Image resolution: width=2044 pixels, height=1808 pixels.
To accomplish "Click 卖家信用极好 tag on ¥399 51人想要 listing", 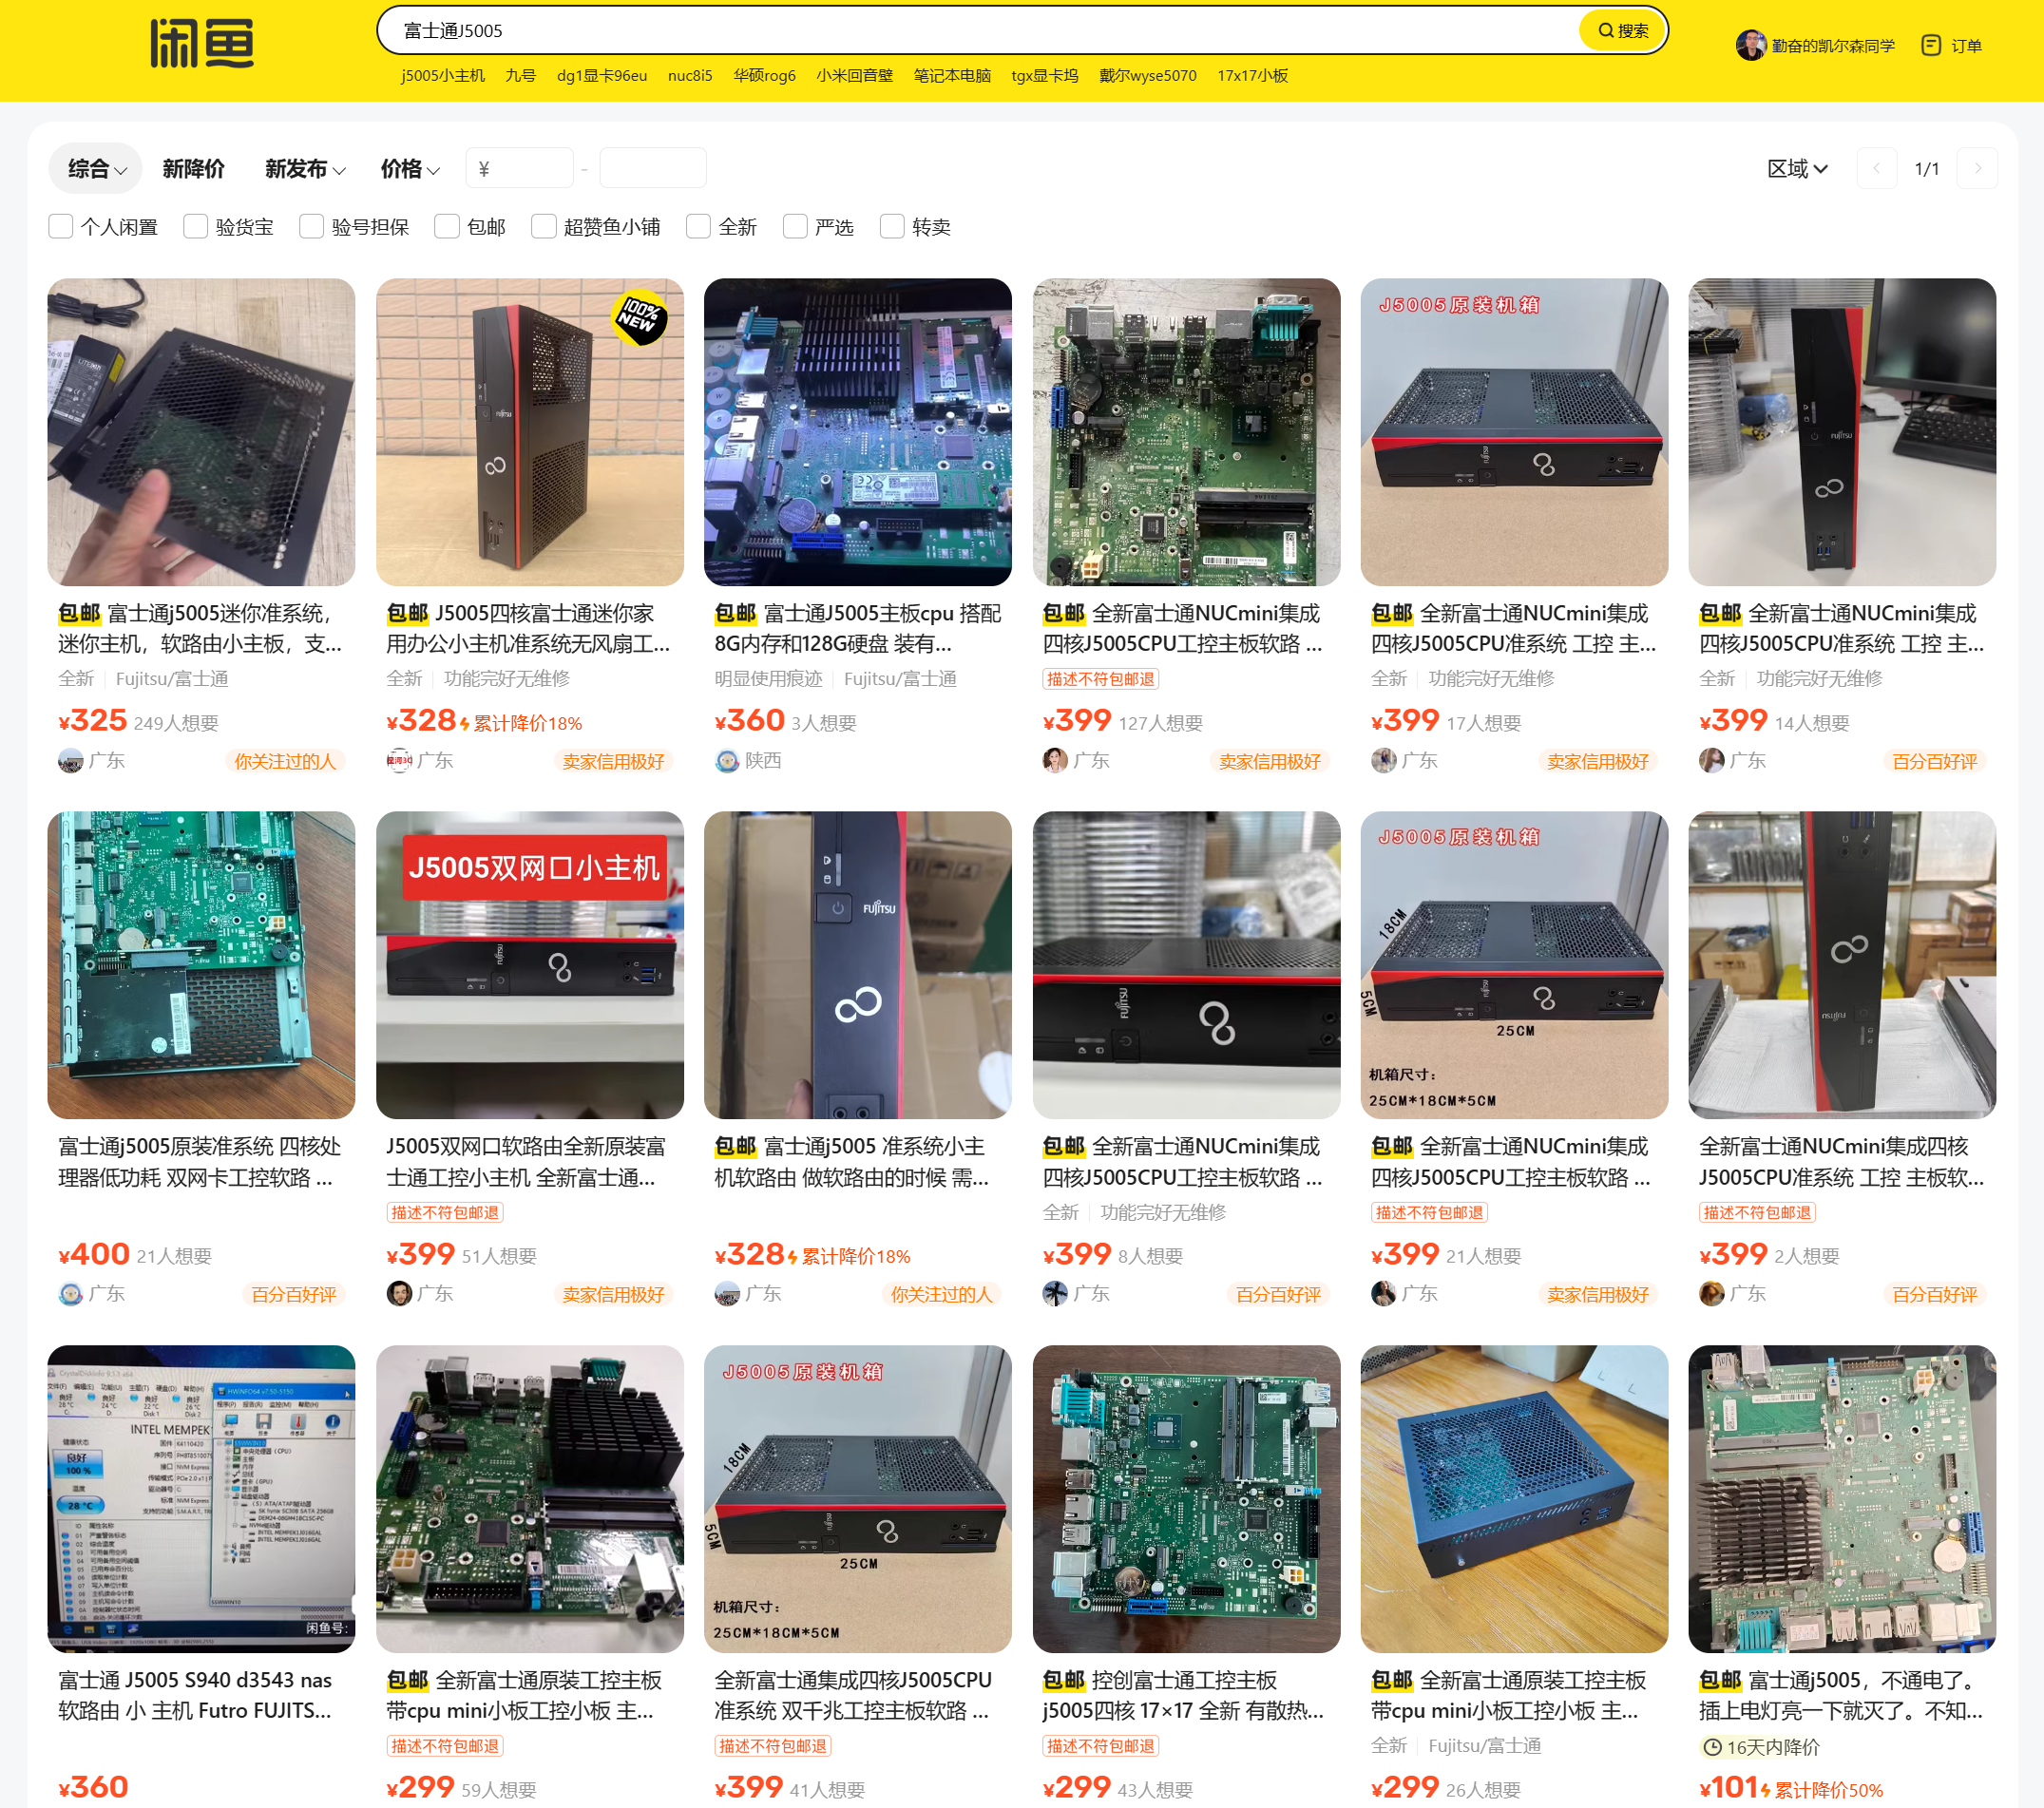I will pyautogui.click(x=613, y=1294).
